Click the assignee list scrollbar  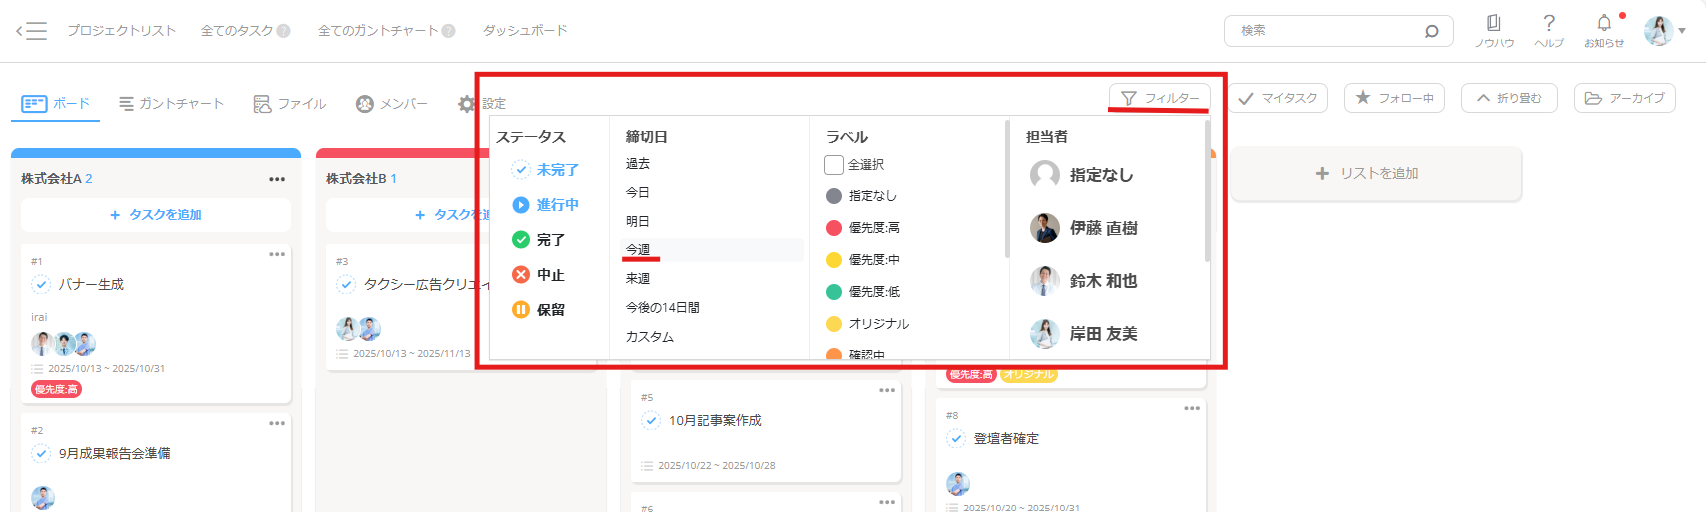(1207, 192)
